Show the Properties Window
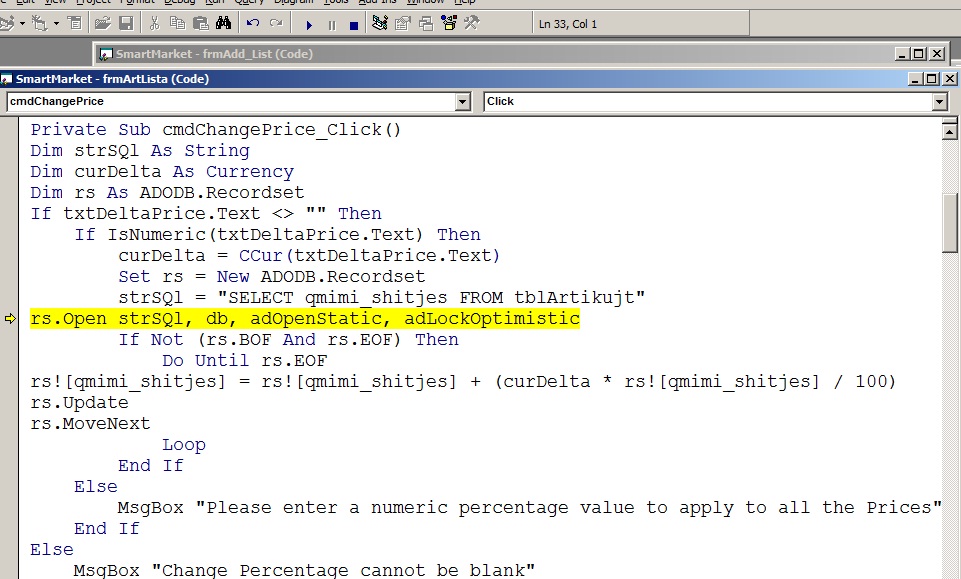Screen dimensions: 961x579 coord(403,24)
